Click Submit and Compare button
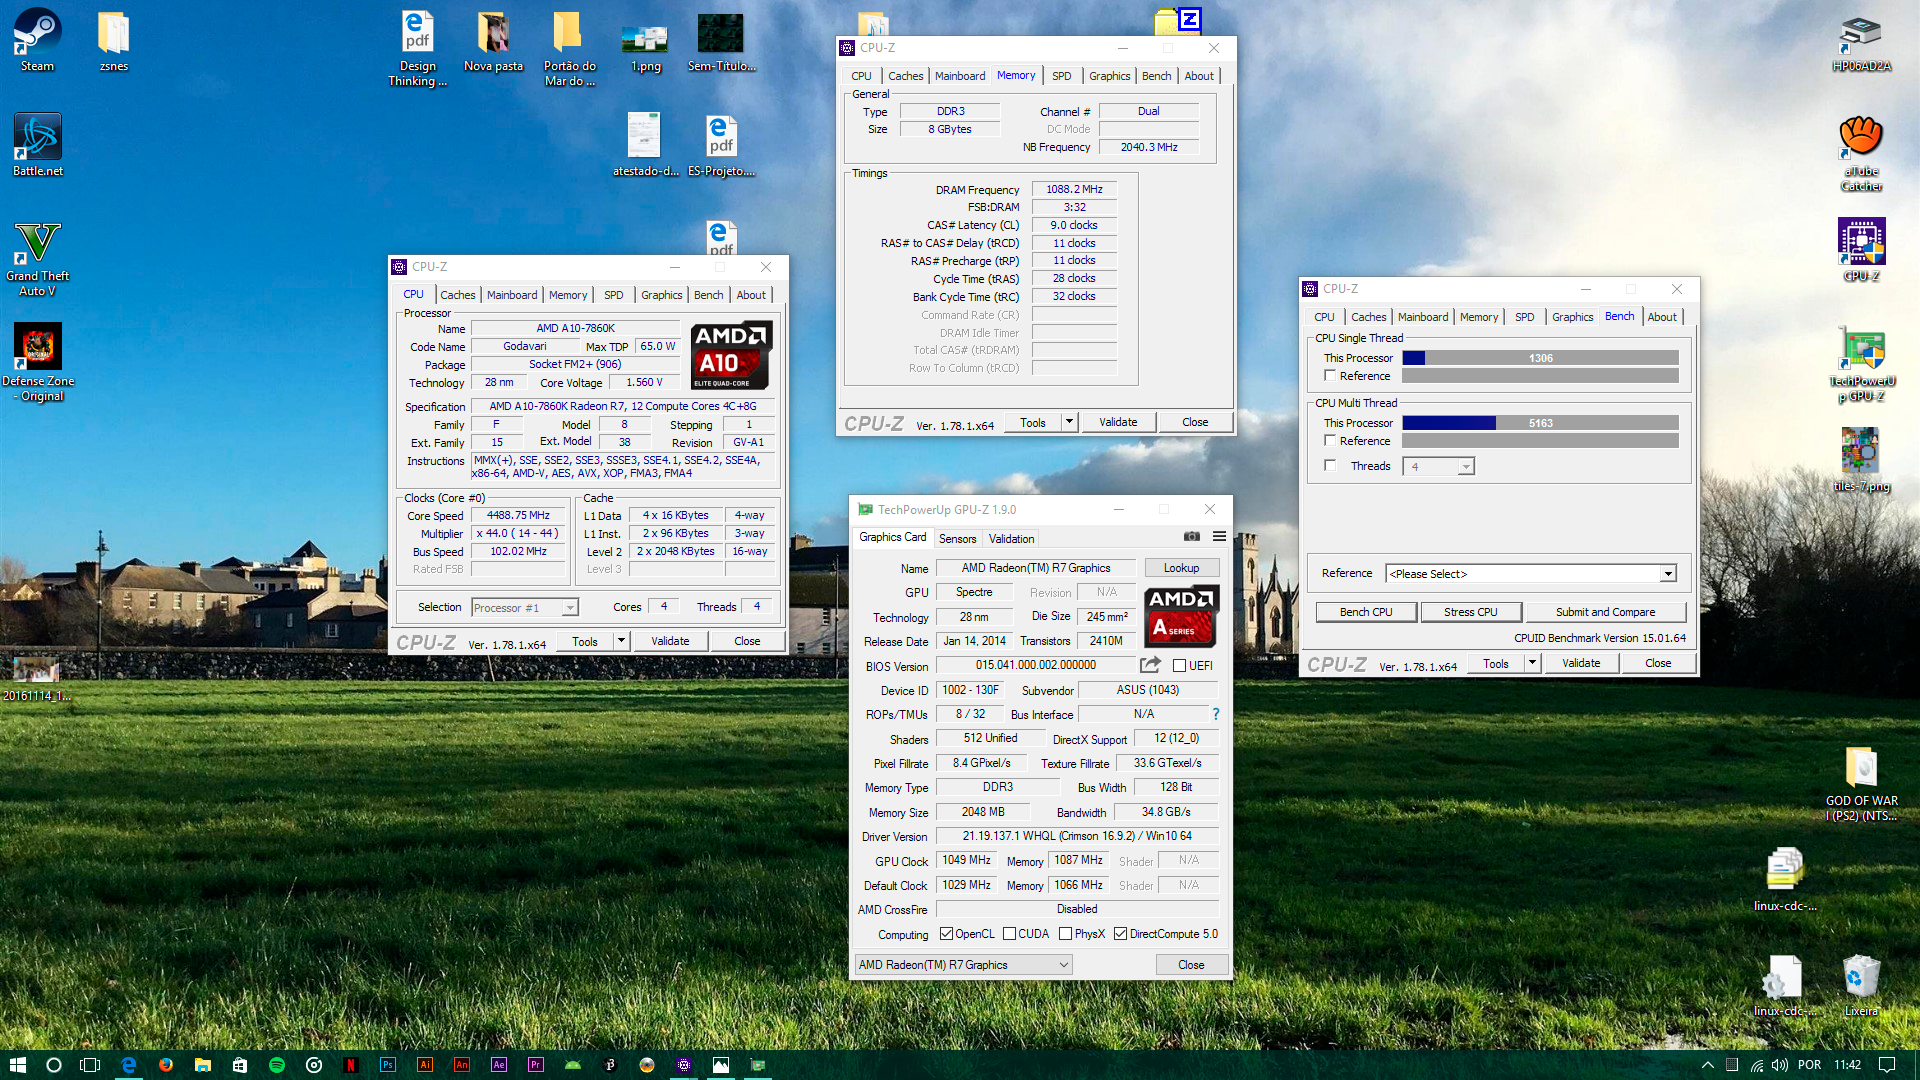 pyautogui.click(x=1605, y=612)
